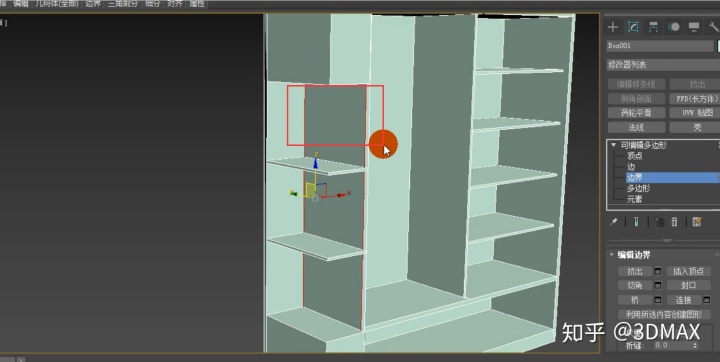Toggle Show End Result icon

click(x=636, y=222)
